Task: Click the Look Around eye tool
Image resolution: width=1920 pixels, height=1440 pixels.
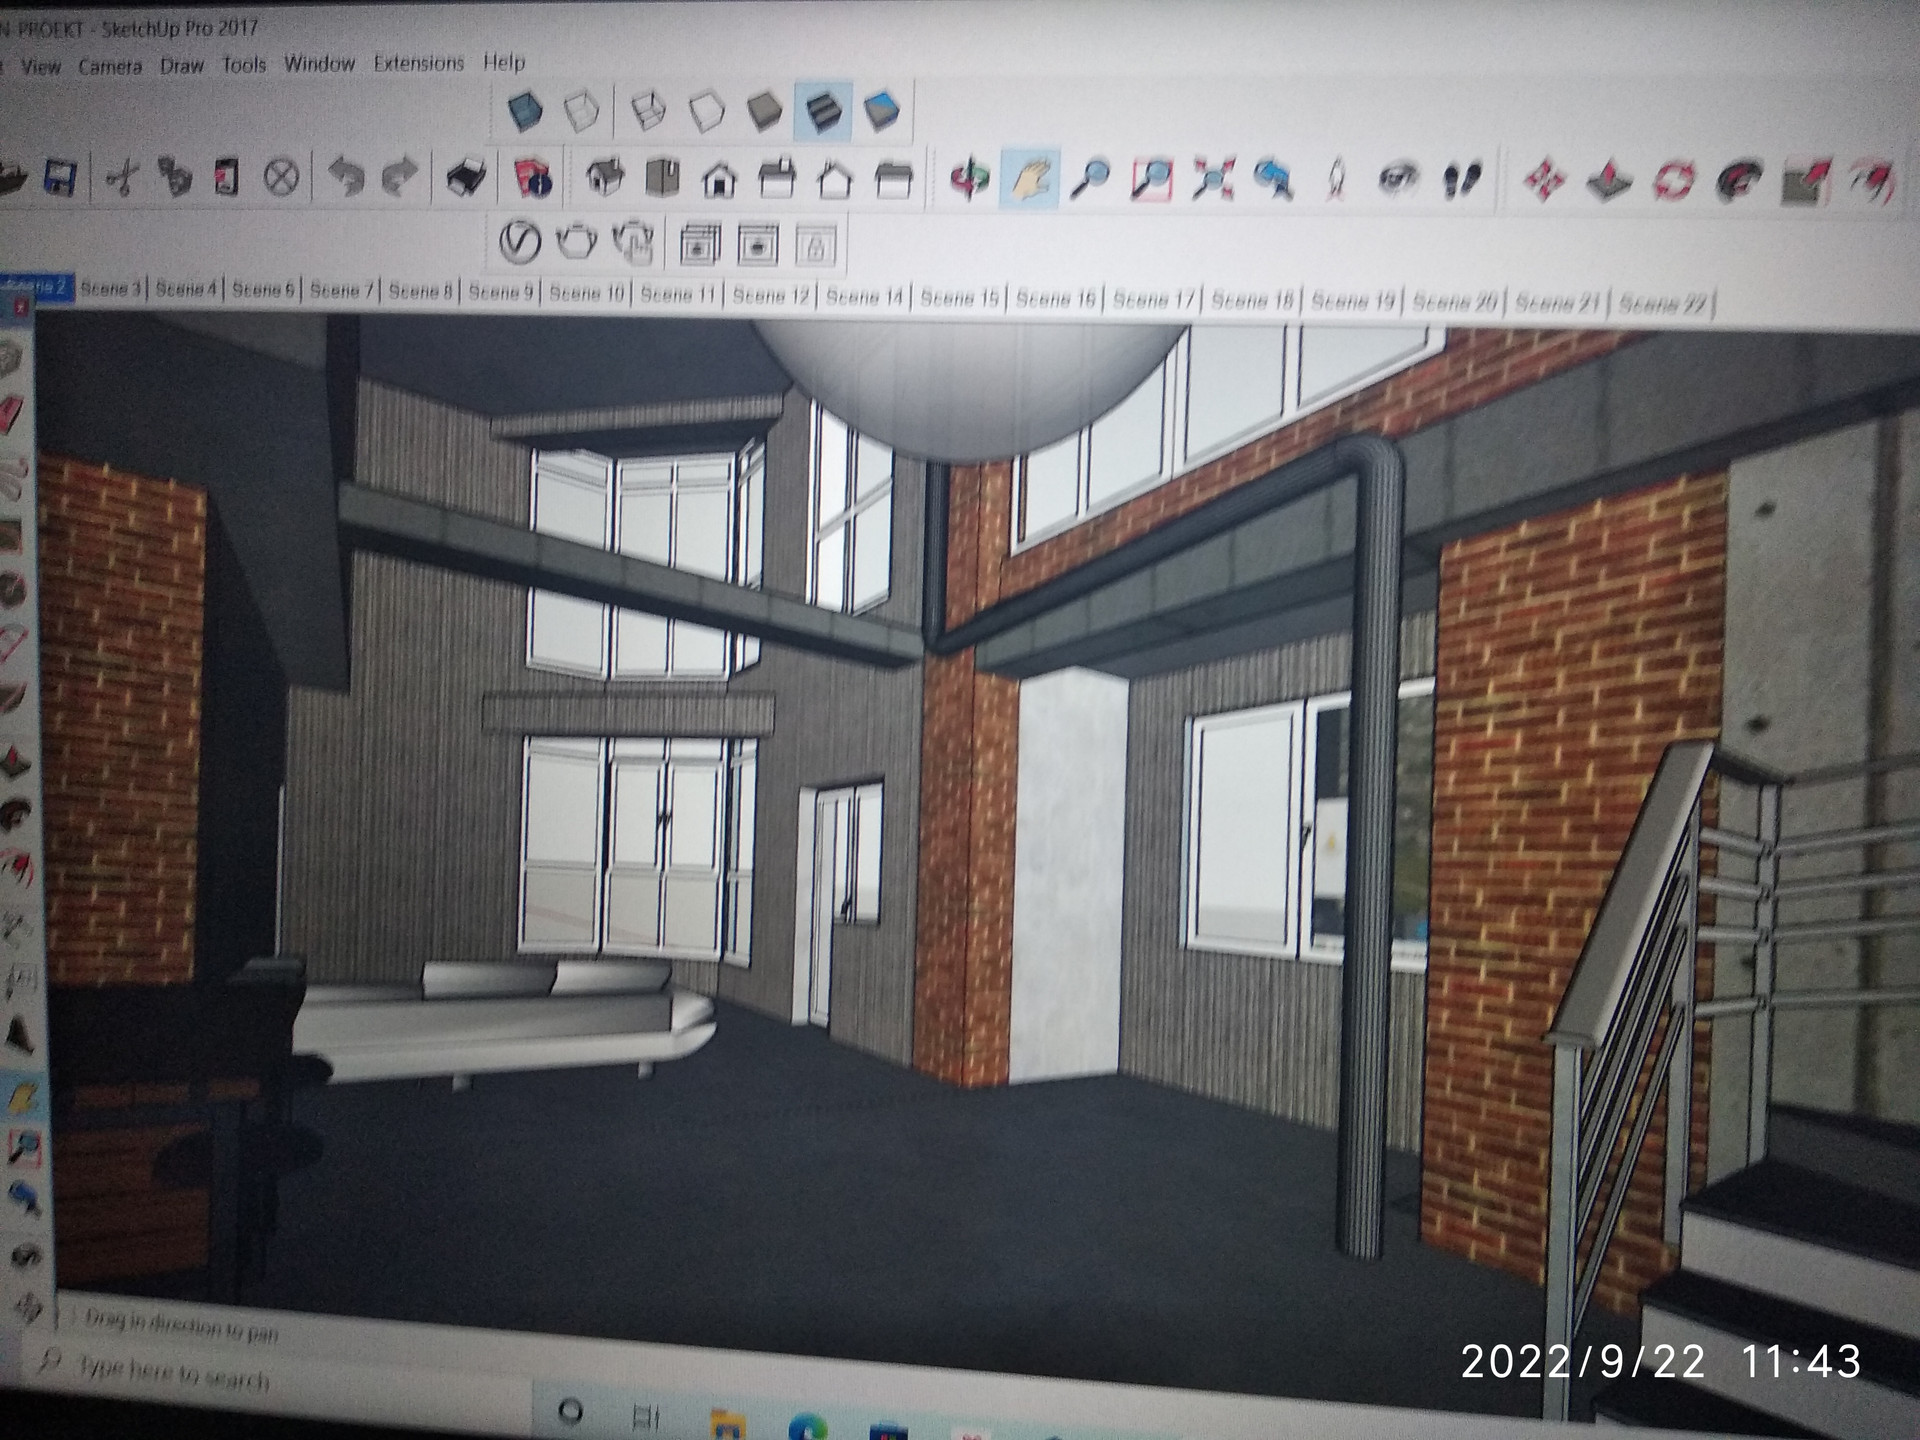Action: pyautogui.click(x=1399, y=180)
